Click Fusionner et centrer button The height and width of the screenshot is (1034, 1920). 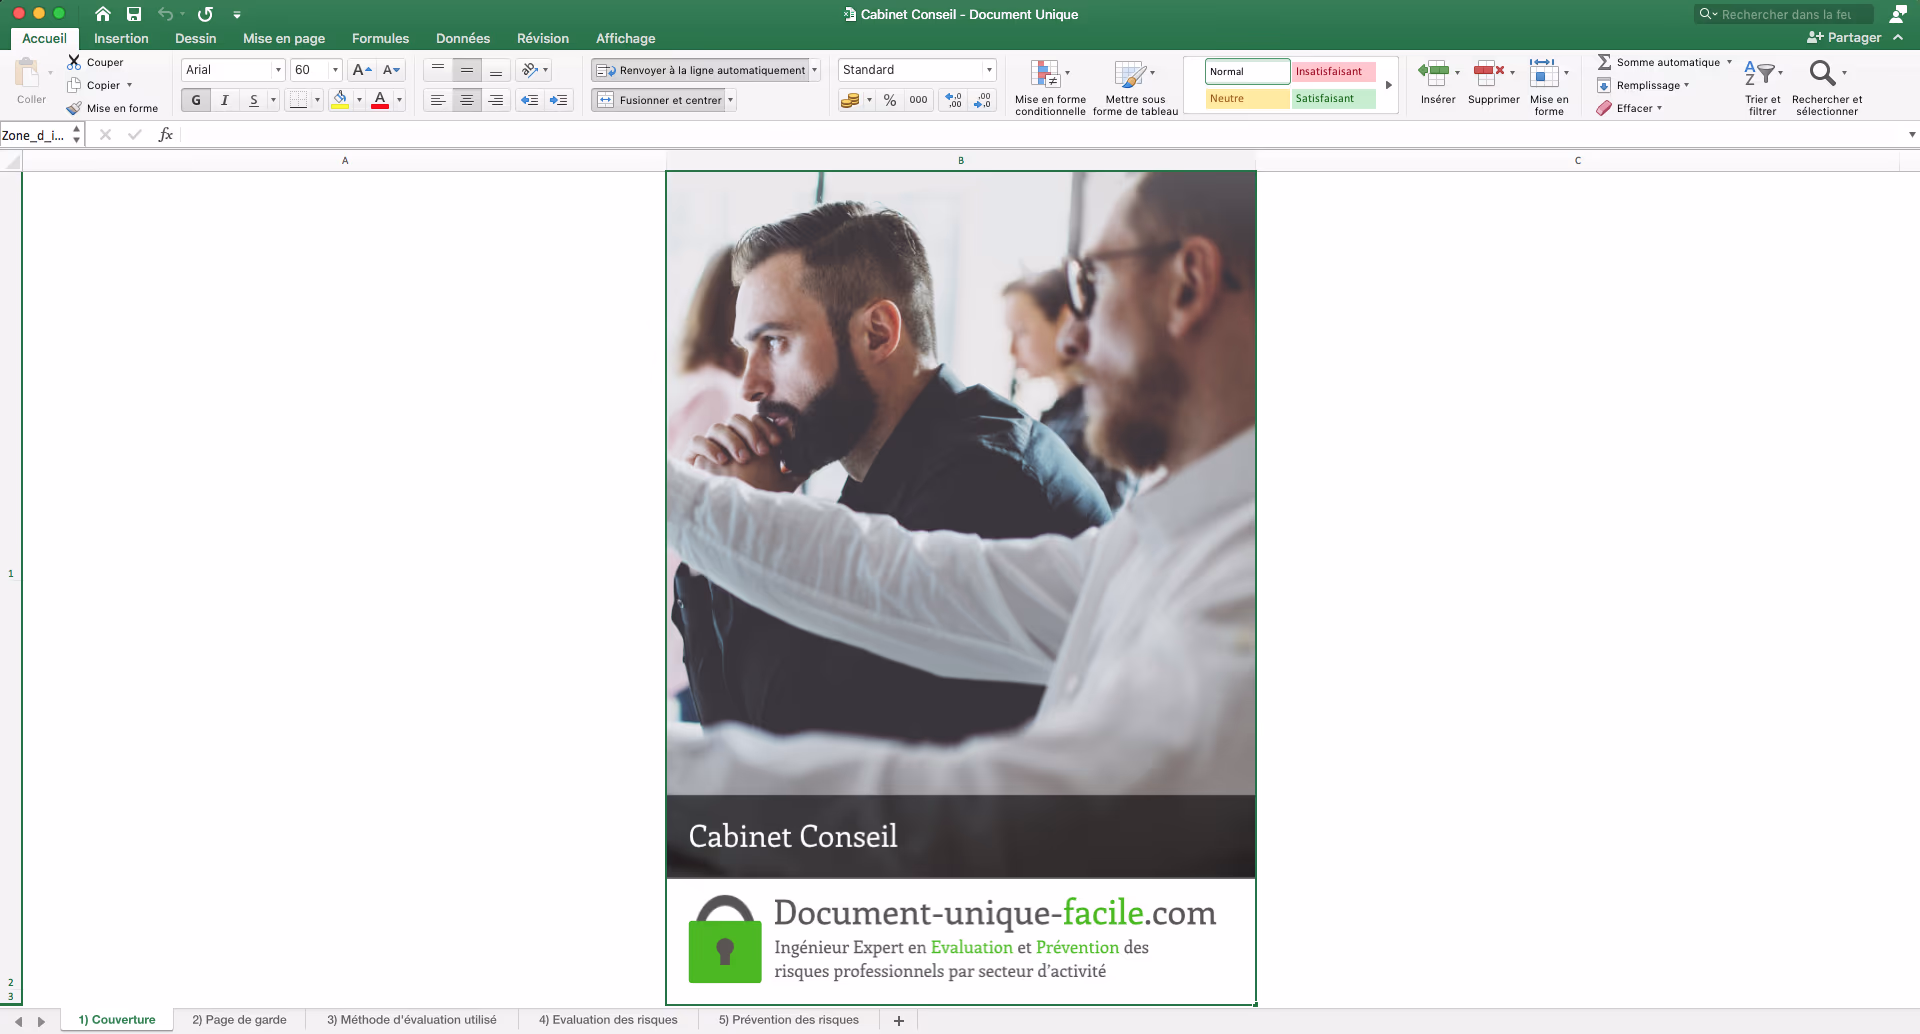(x=660, y=100)
